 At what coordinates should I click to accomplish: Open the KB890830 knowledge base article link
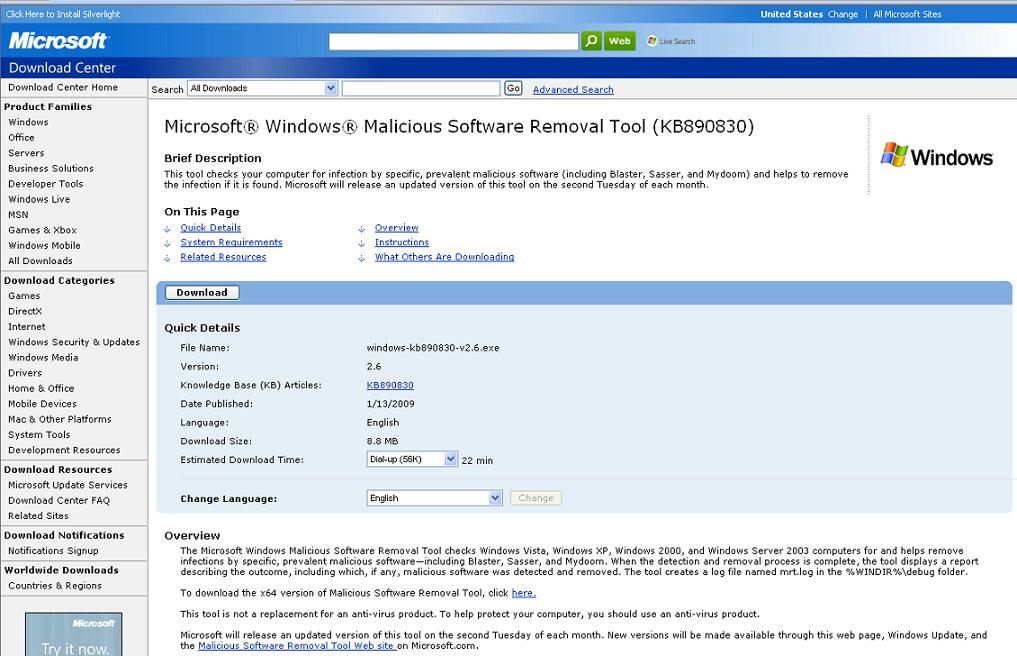click(x=390, y=385)
